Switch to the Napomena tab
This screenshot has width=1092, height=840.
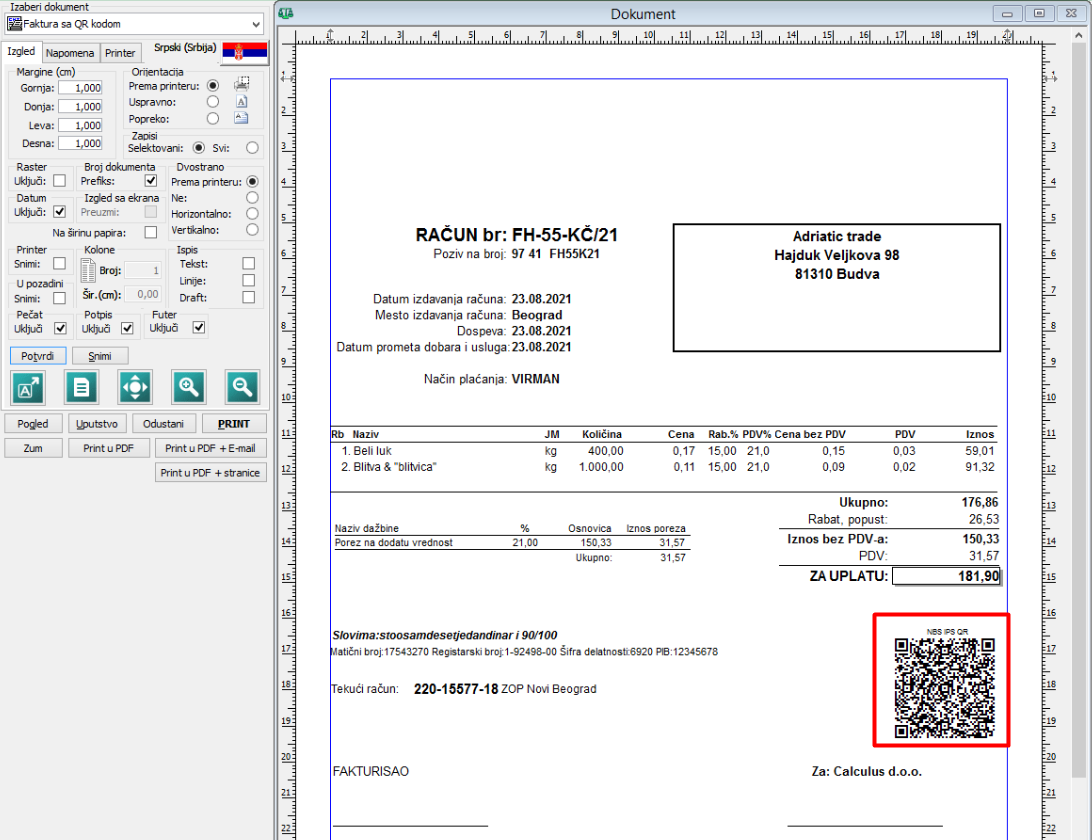tap(70, 53)
